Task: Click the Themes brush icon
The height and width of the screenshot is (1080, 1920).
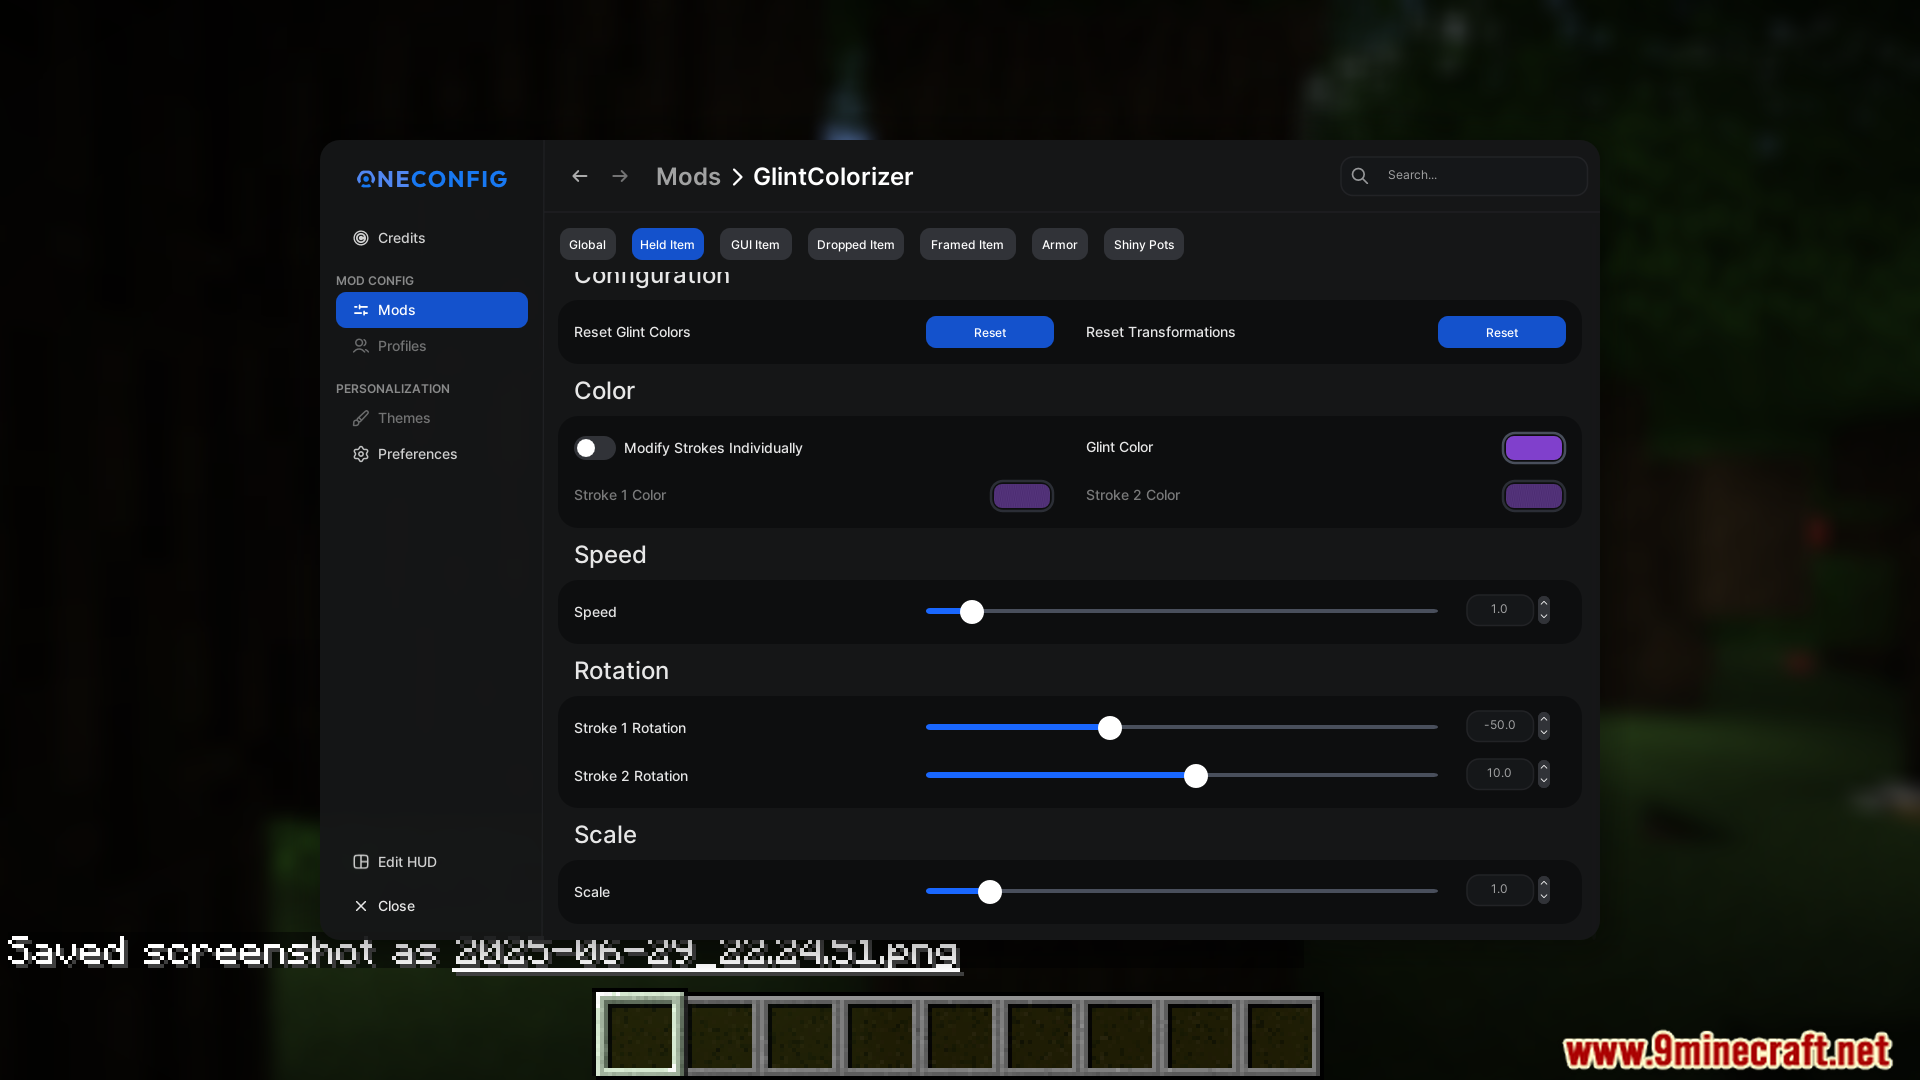Action: pyautogui.click(x=361, y=418)
